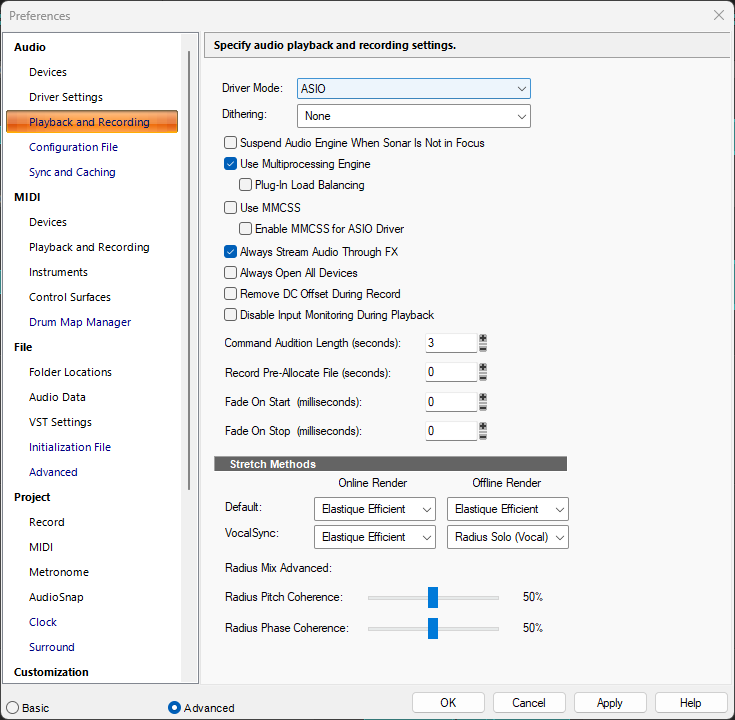Open Initialization File page
Image resolution: width=735 pixels, height=720 pixels.
tap(70, 447)
